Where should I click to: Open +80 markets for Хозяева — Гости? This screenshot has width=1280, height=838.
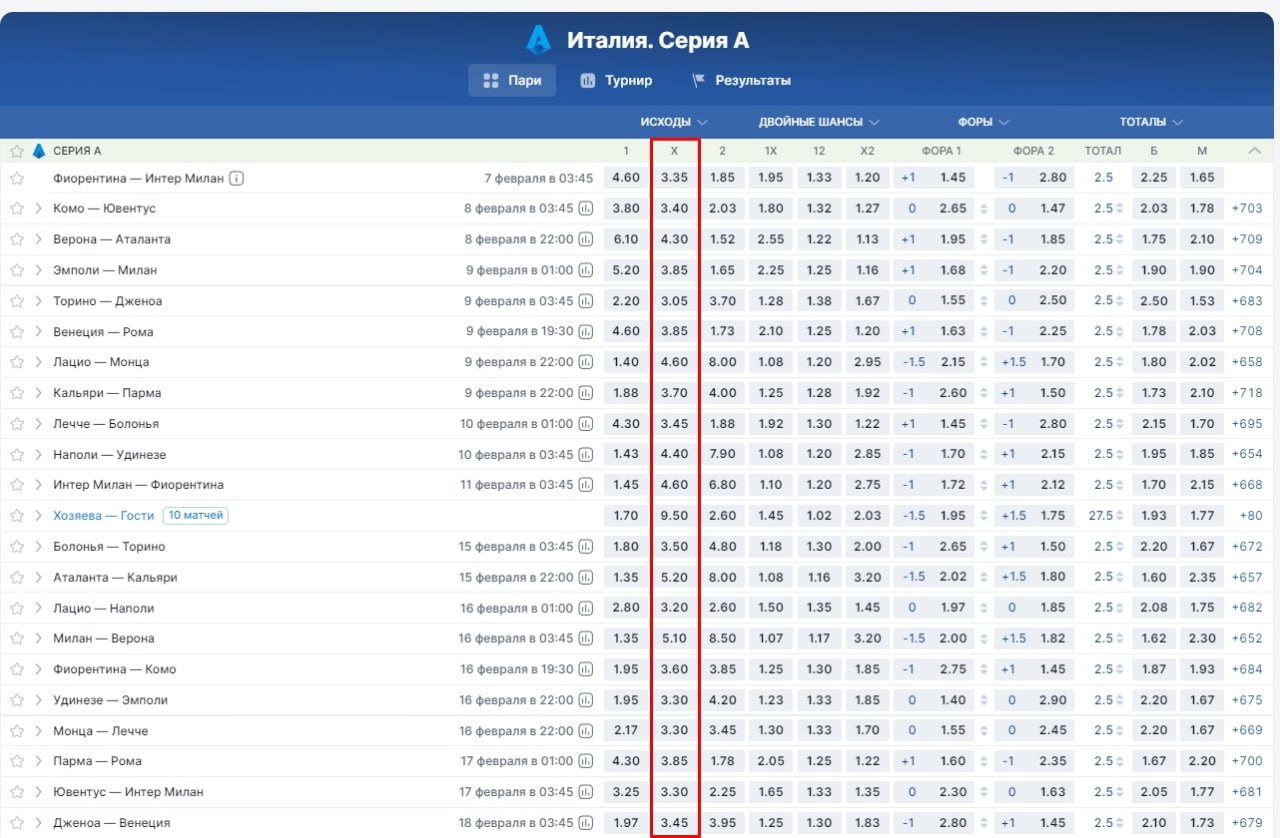tap(1251, 516)
